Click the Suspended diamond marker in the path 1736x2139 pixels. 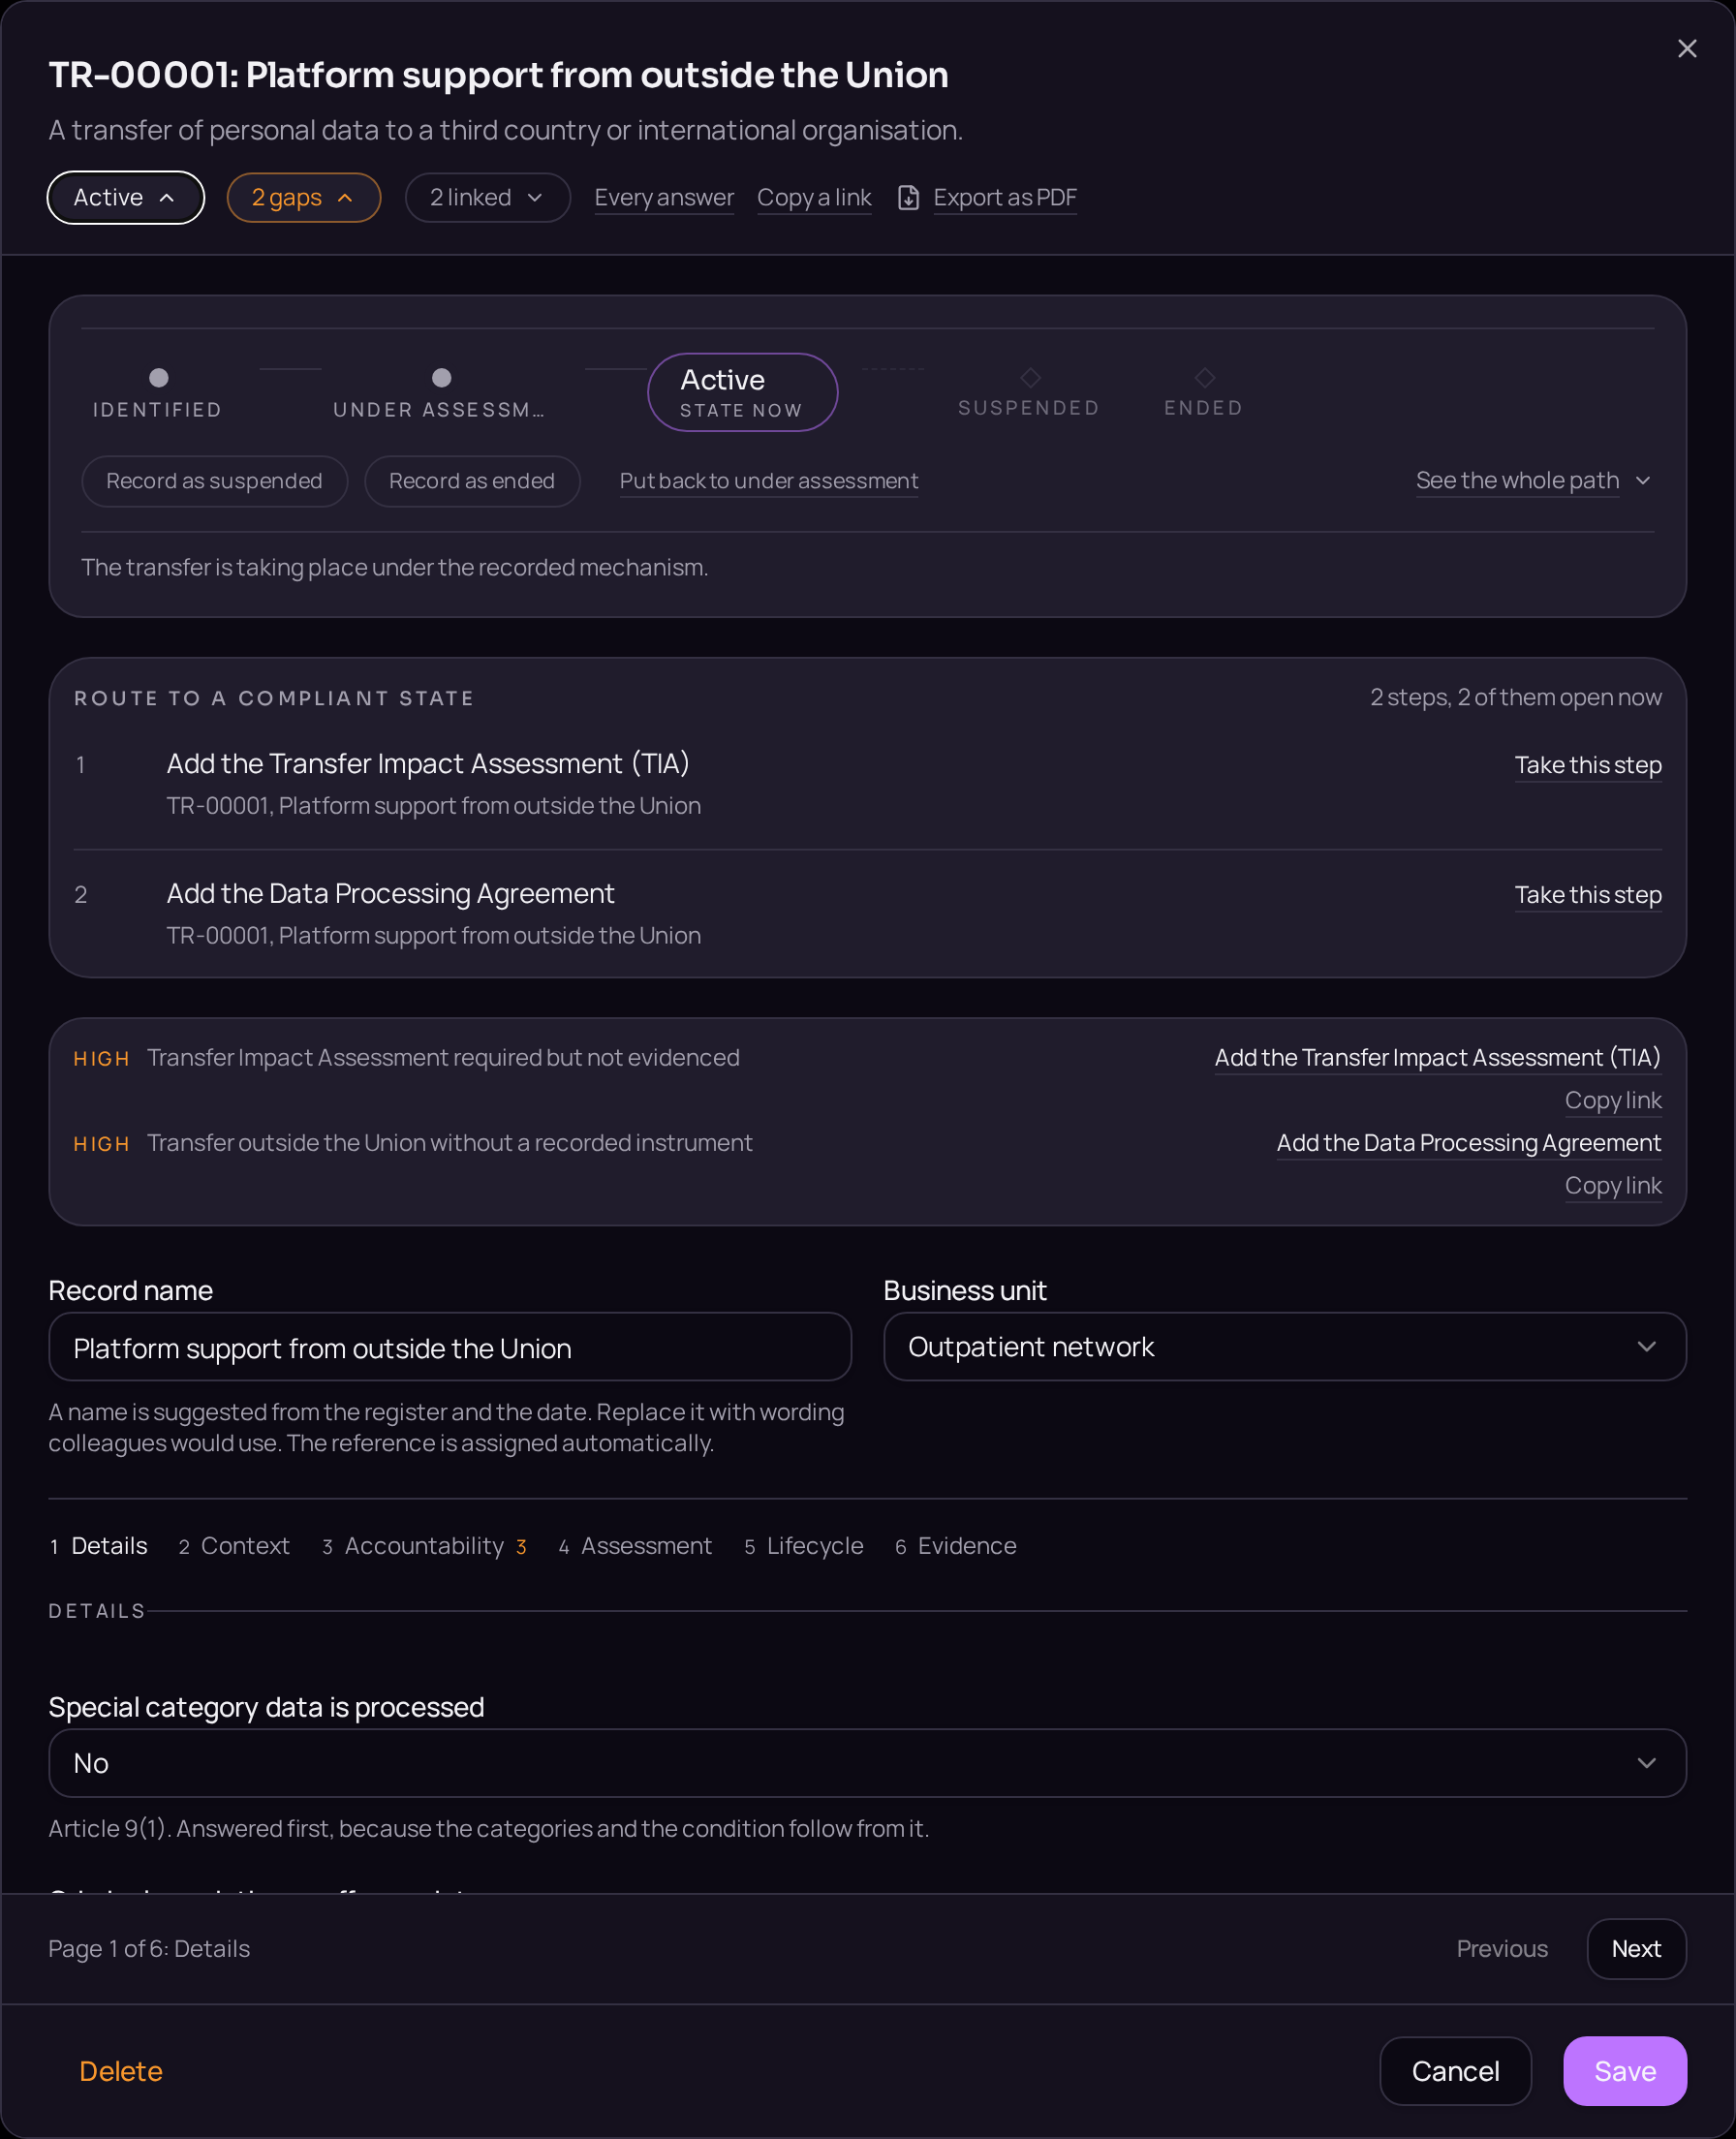click(1030, 378)
